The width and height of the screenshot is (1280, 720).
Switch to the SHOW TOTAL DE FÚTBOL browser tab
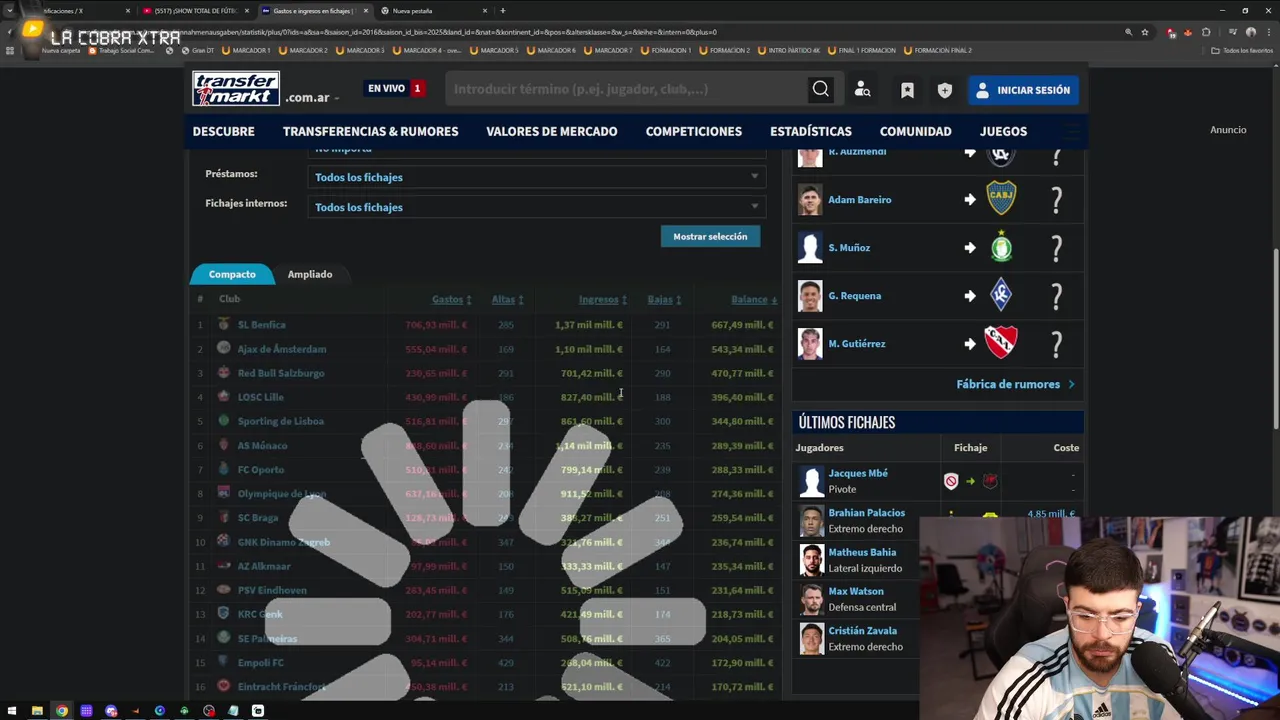[x=195, y=10]
